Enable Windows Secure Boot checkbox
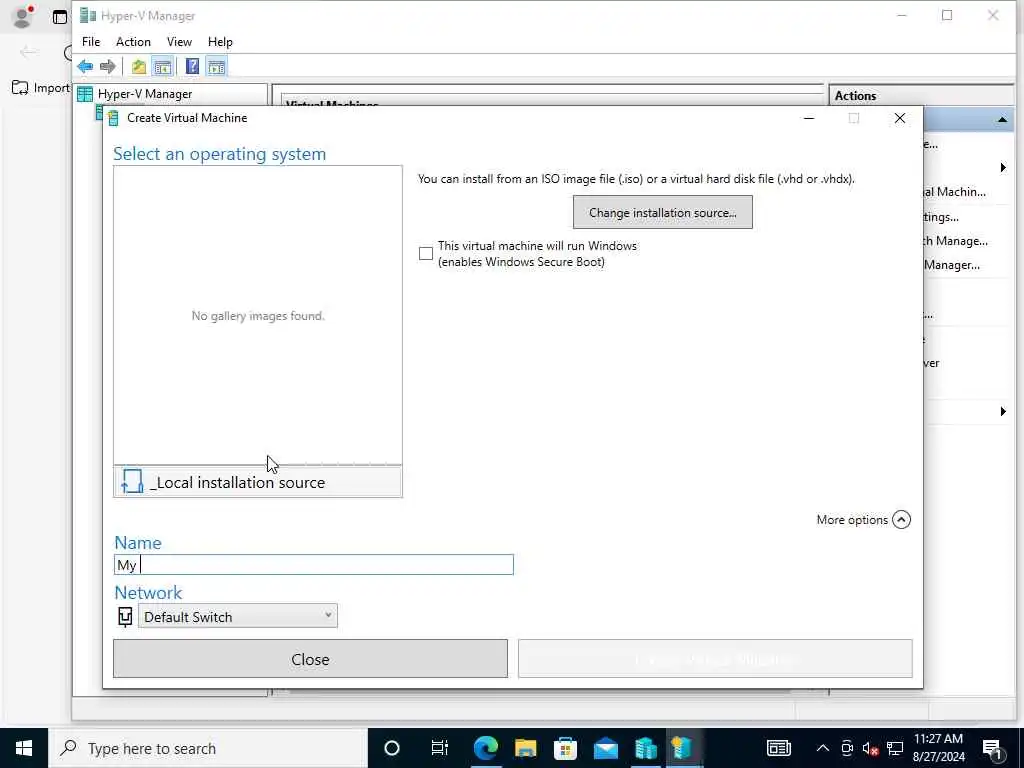The image size is (1024, 768). point(426,253)
